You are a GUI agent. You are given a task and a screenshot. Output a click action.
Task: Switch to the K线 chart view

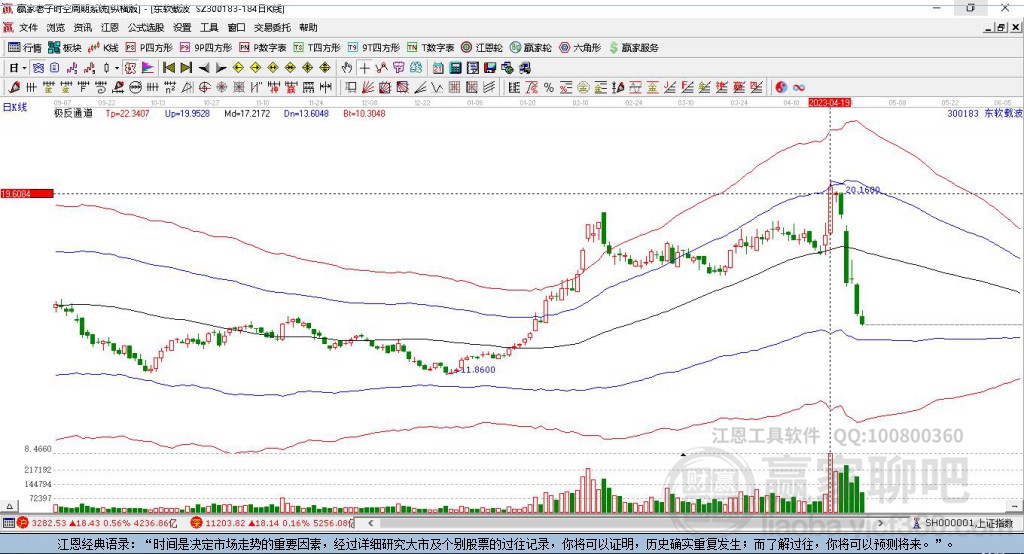[x=103, y=48]
